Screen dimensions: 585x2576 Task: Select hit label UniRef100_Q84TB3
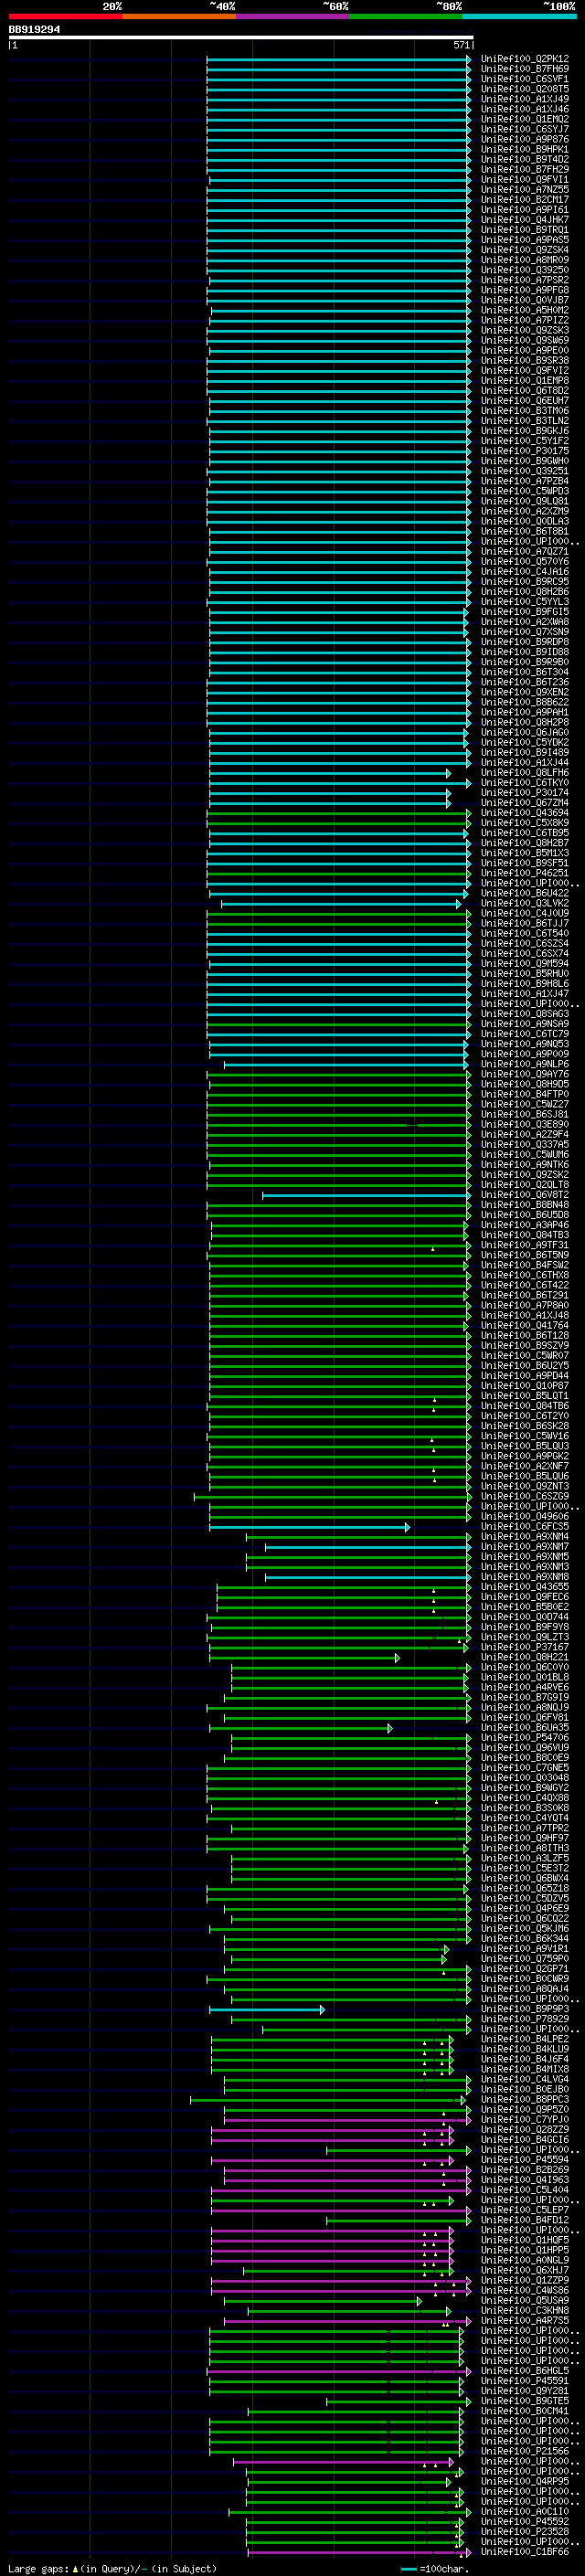click(x=525, y=1235)
